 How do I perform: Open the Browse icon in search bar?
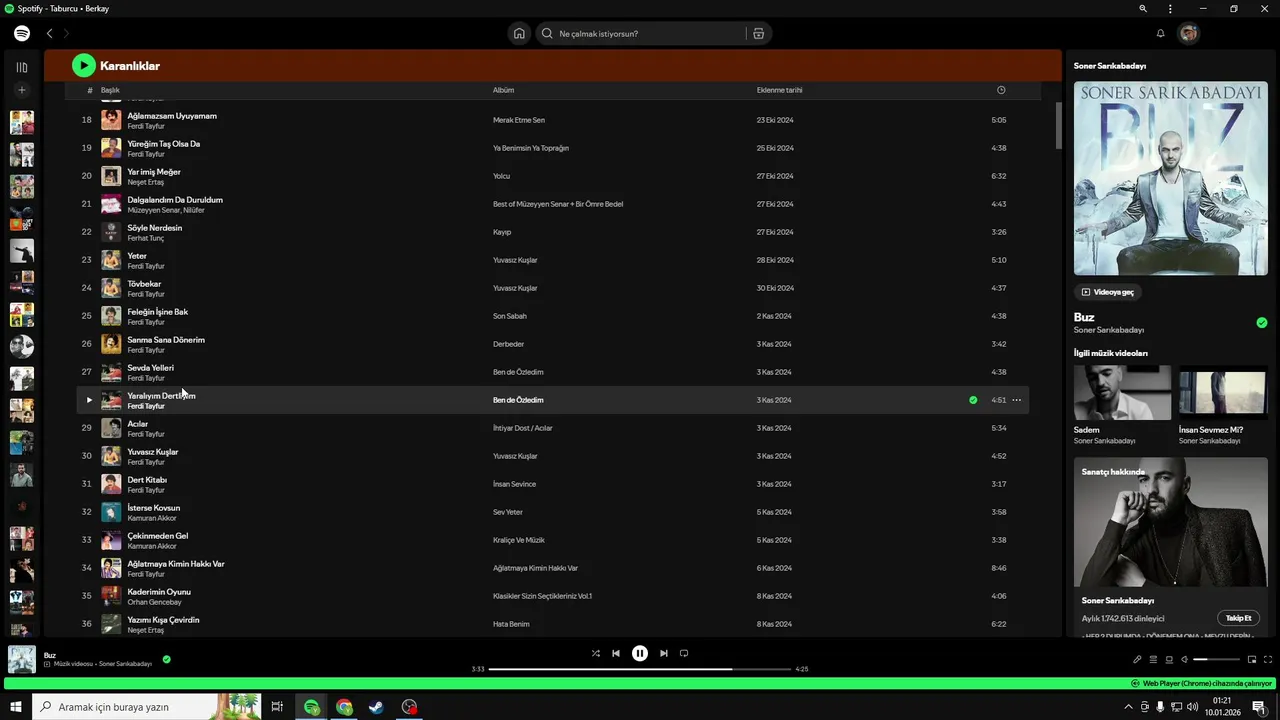tap(759, 33)
